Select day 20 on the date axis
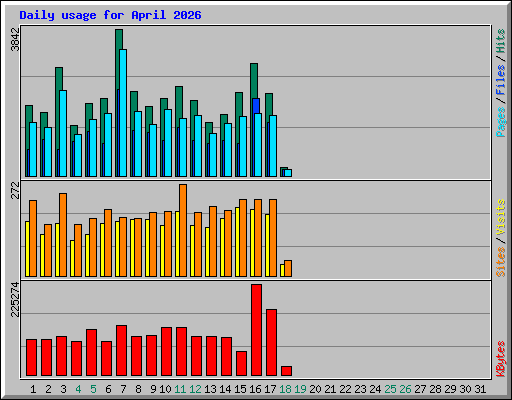 point(315,389)
